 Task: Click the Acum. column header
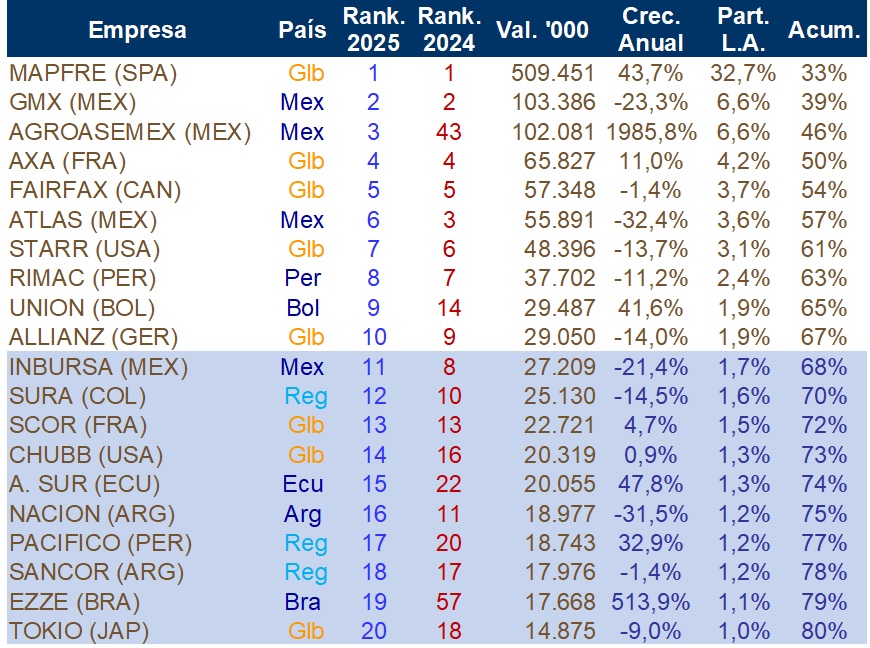click(824, 30)
